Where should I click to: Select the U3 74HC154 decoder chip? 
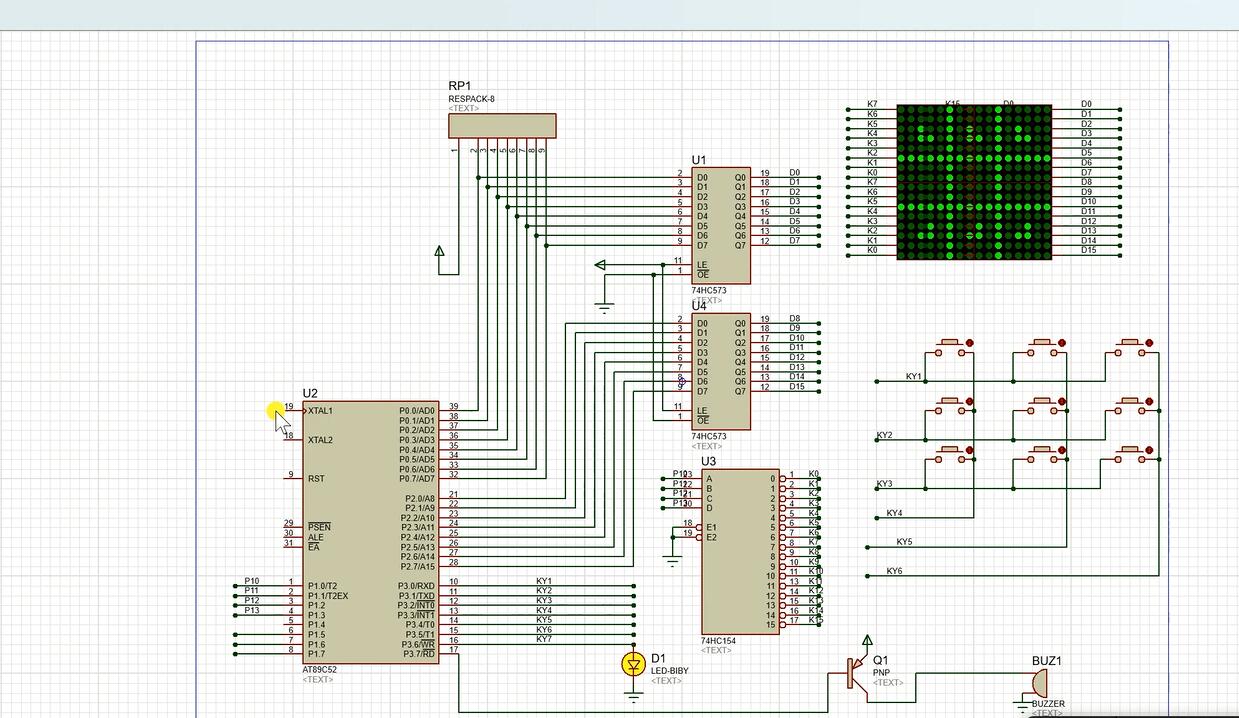click(x=740, y=551)
